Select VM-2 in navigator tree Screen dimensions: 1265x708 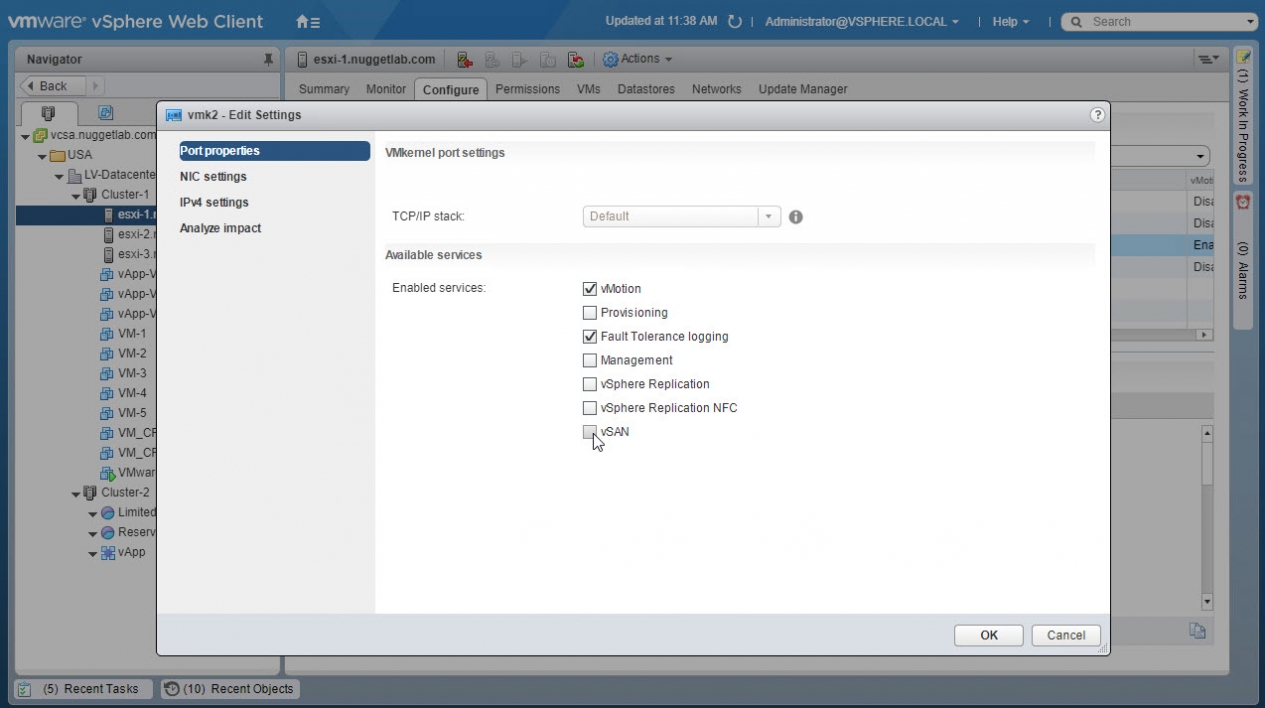[x=132, y=353]
